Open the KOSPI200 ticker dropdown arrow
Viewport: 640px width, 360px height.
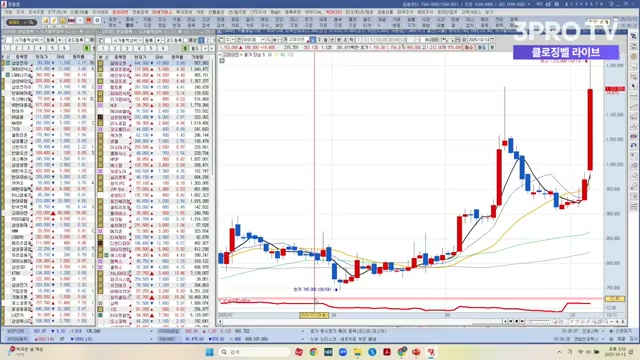(151, 331)
